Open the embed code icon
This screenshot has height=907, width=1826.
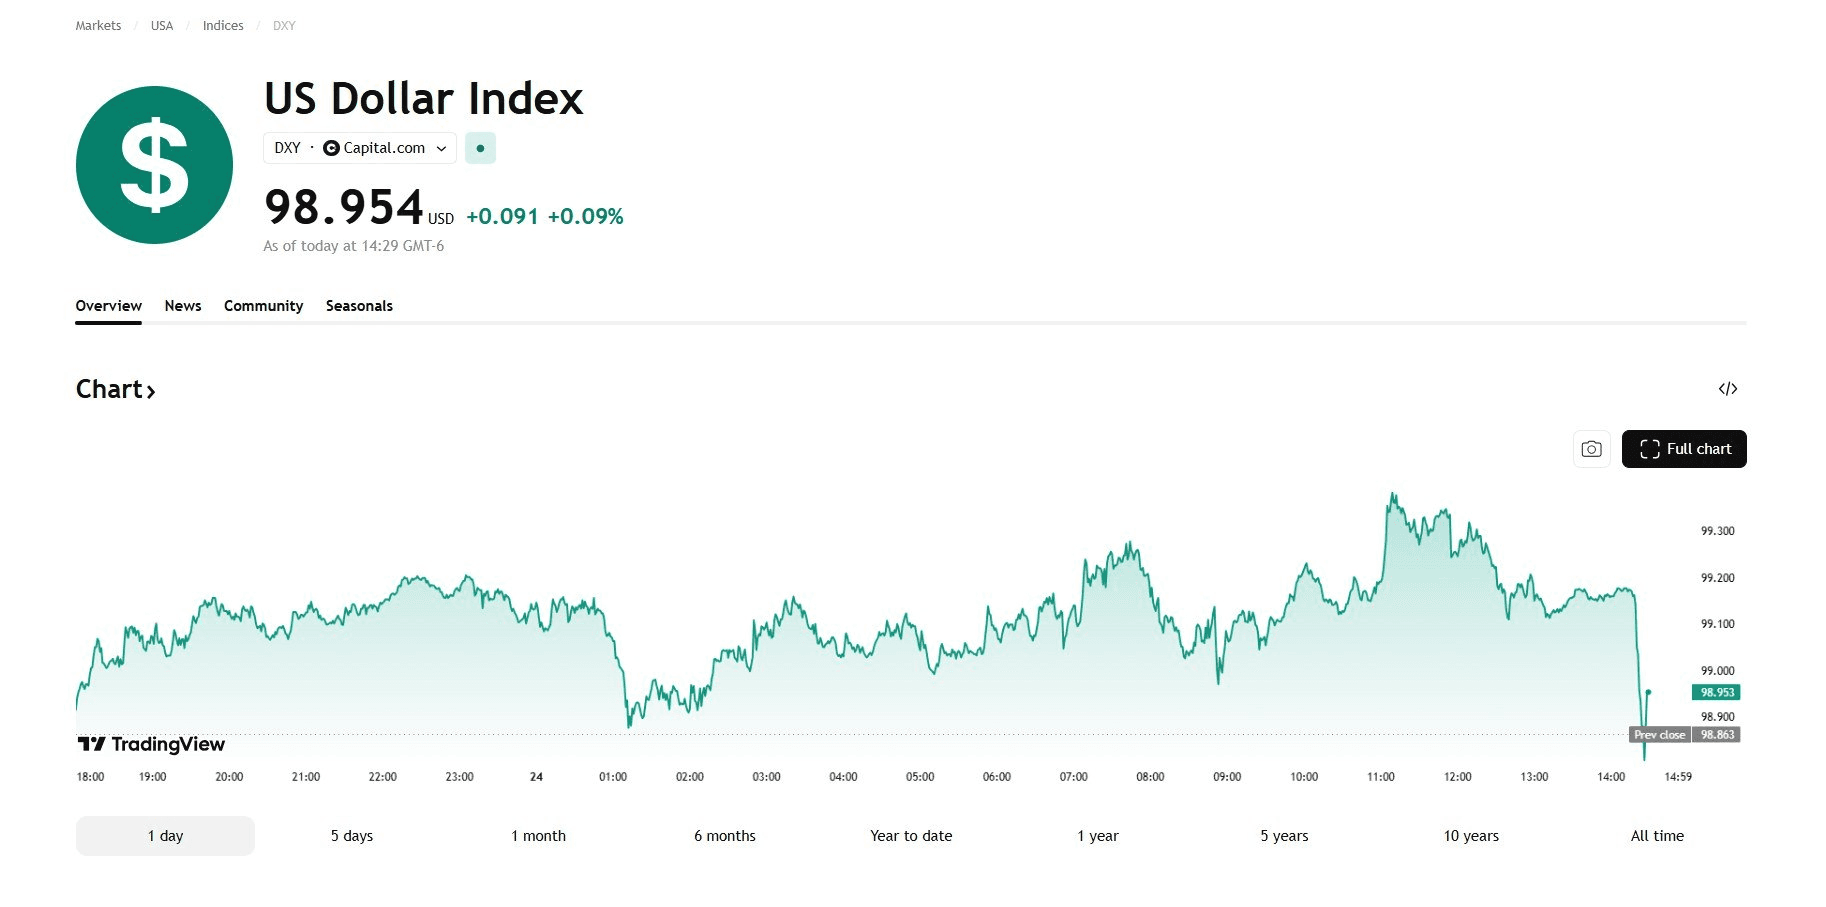coord(1727,389)
